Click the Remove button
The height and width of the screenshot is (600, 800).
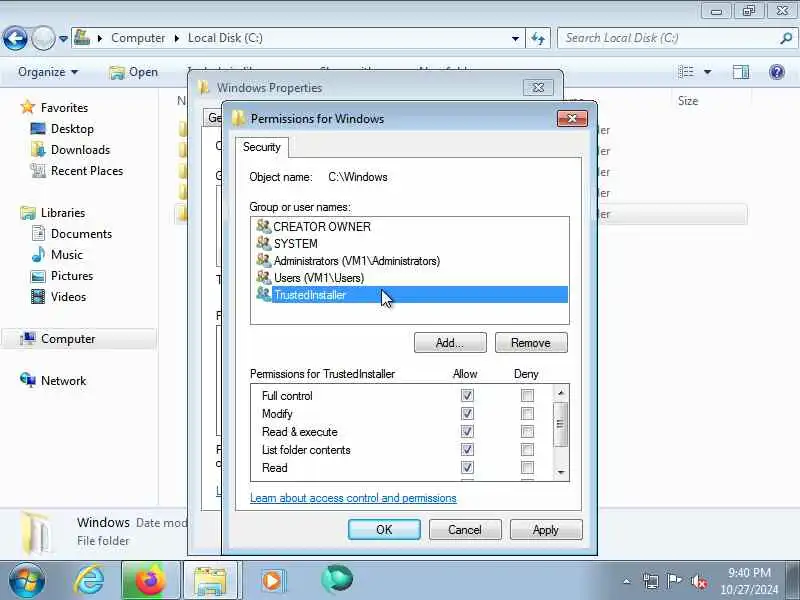(531, 343)
